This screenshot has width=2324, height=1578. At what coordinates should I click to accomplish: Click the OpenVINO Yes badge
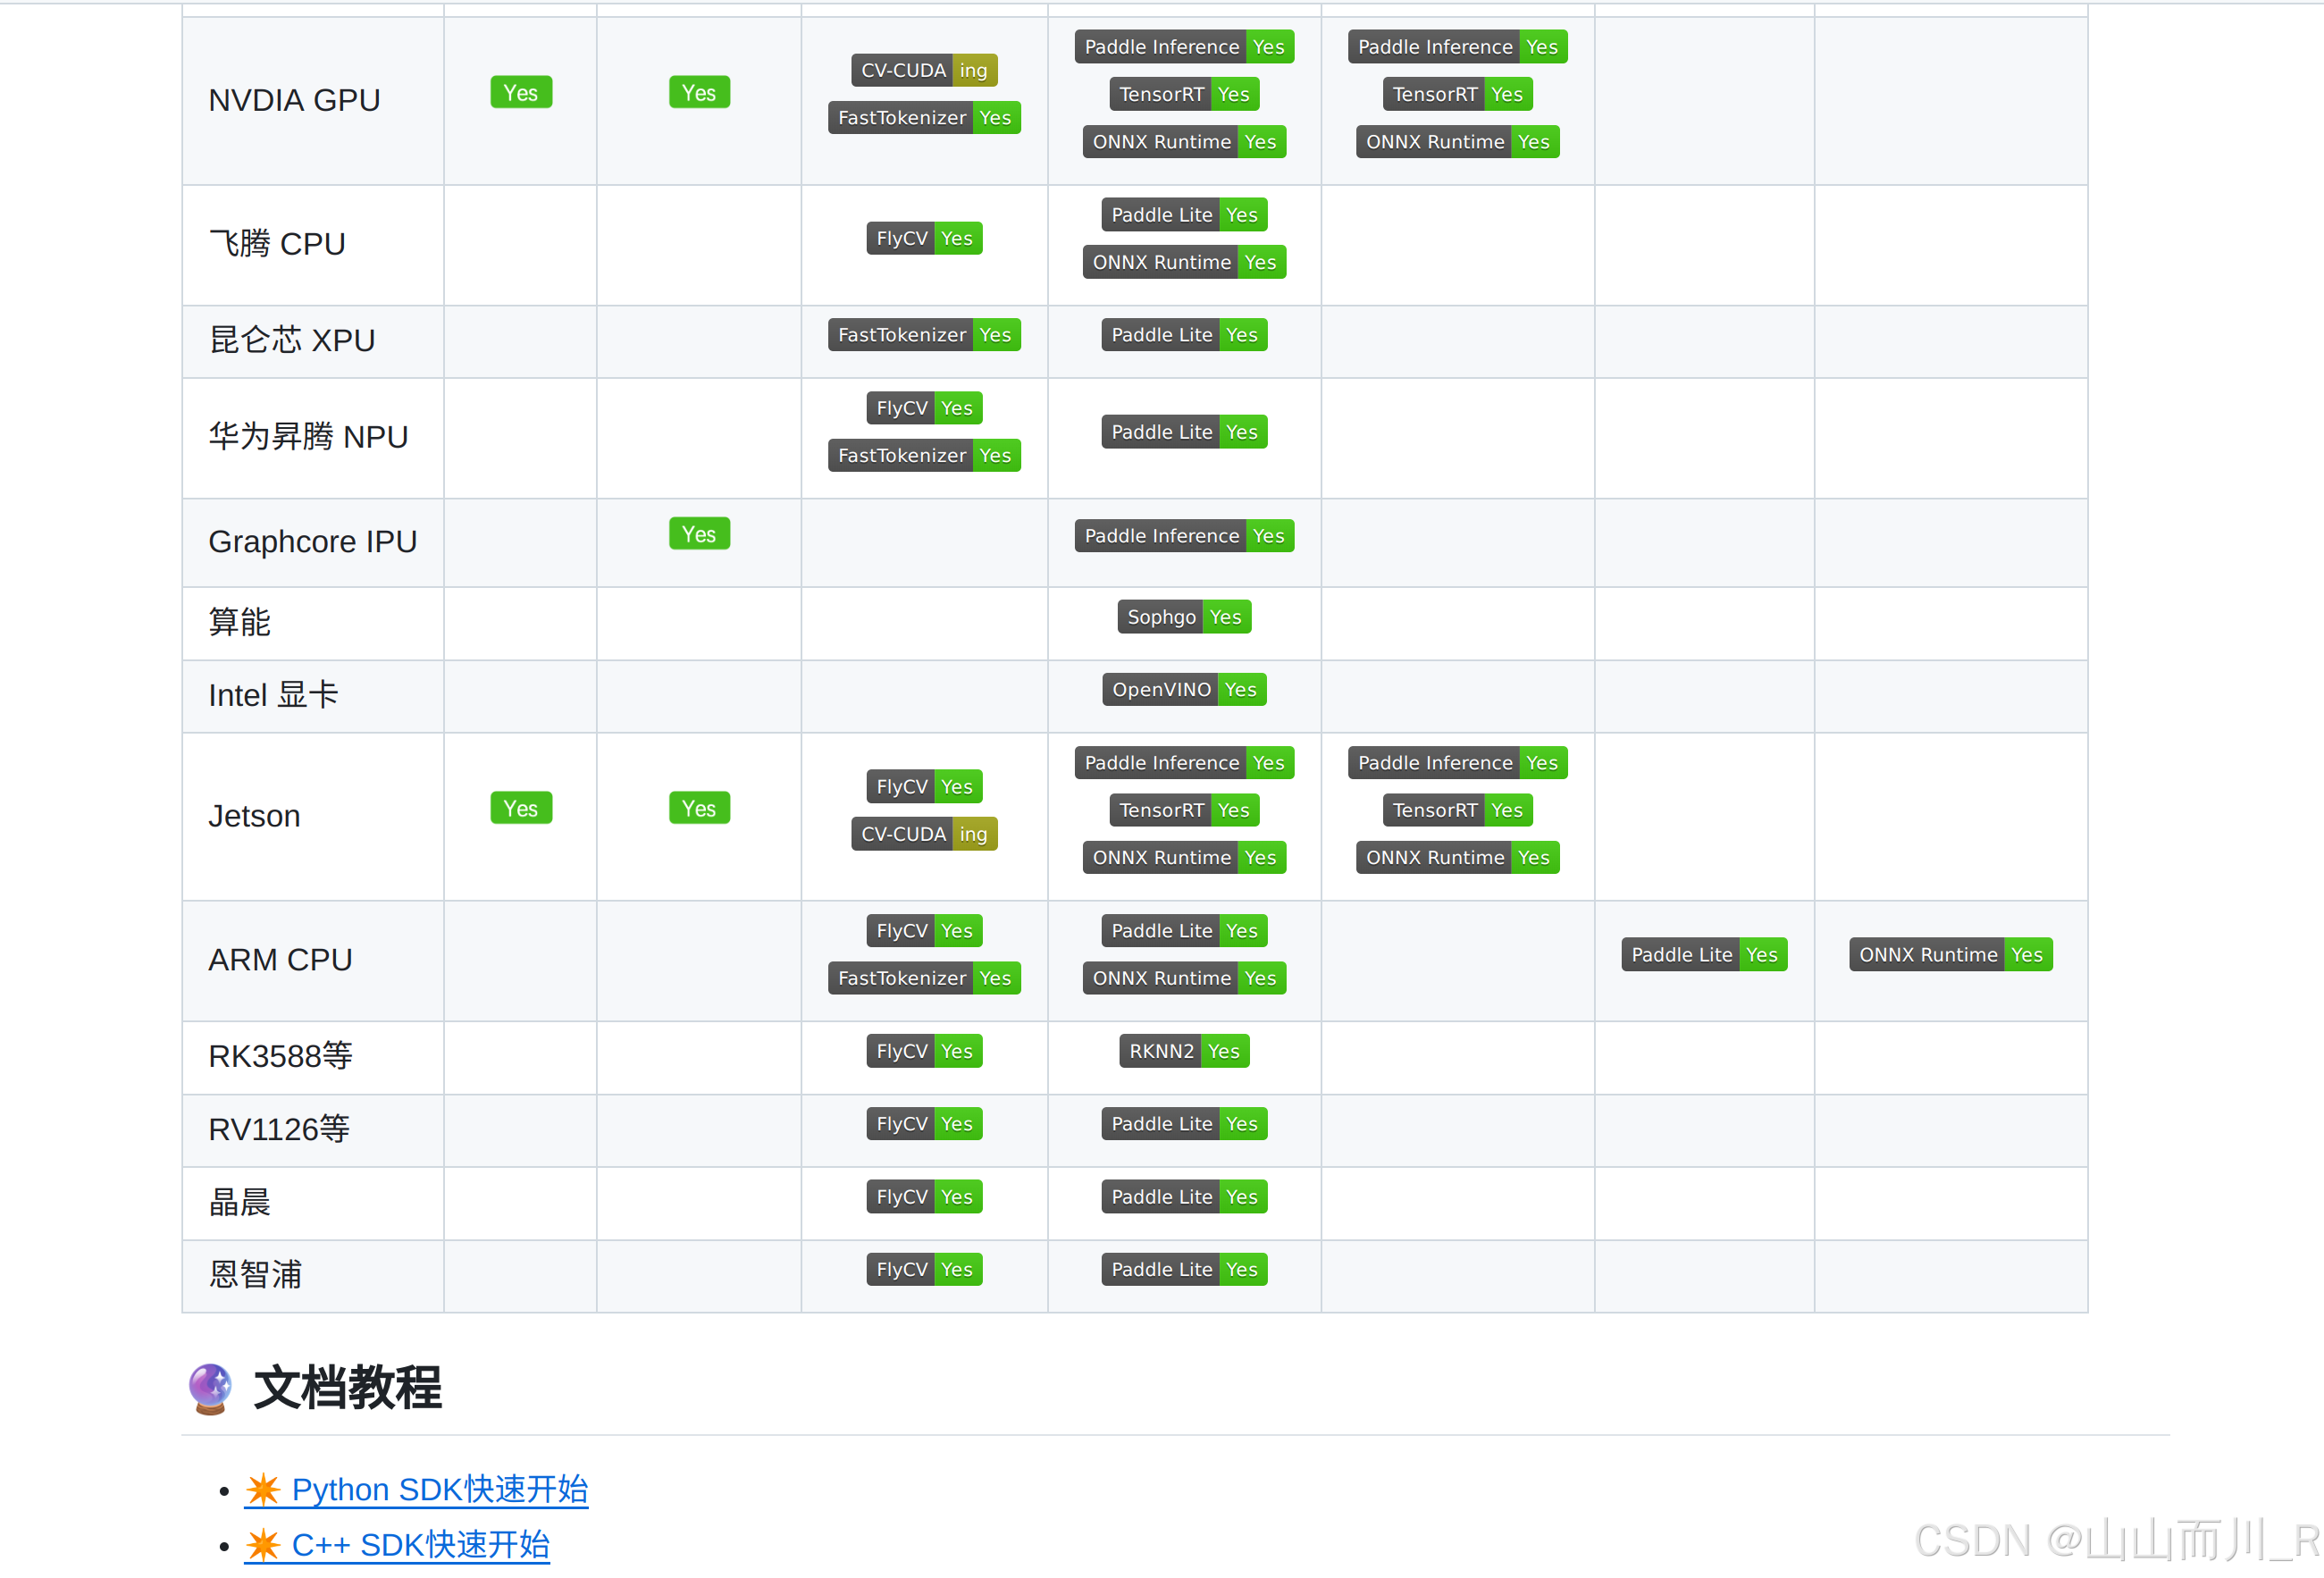[1184, 690]
